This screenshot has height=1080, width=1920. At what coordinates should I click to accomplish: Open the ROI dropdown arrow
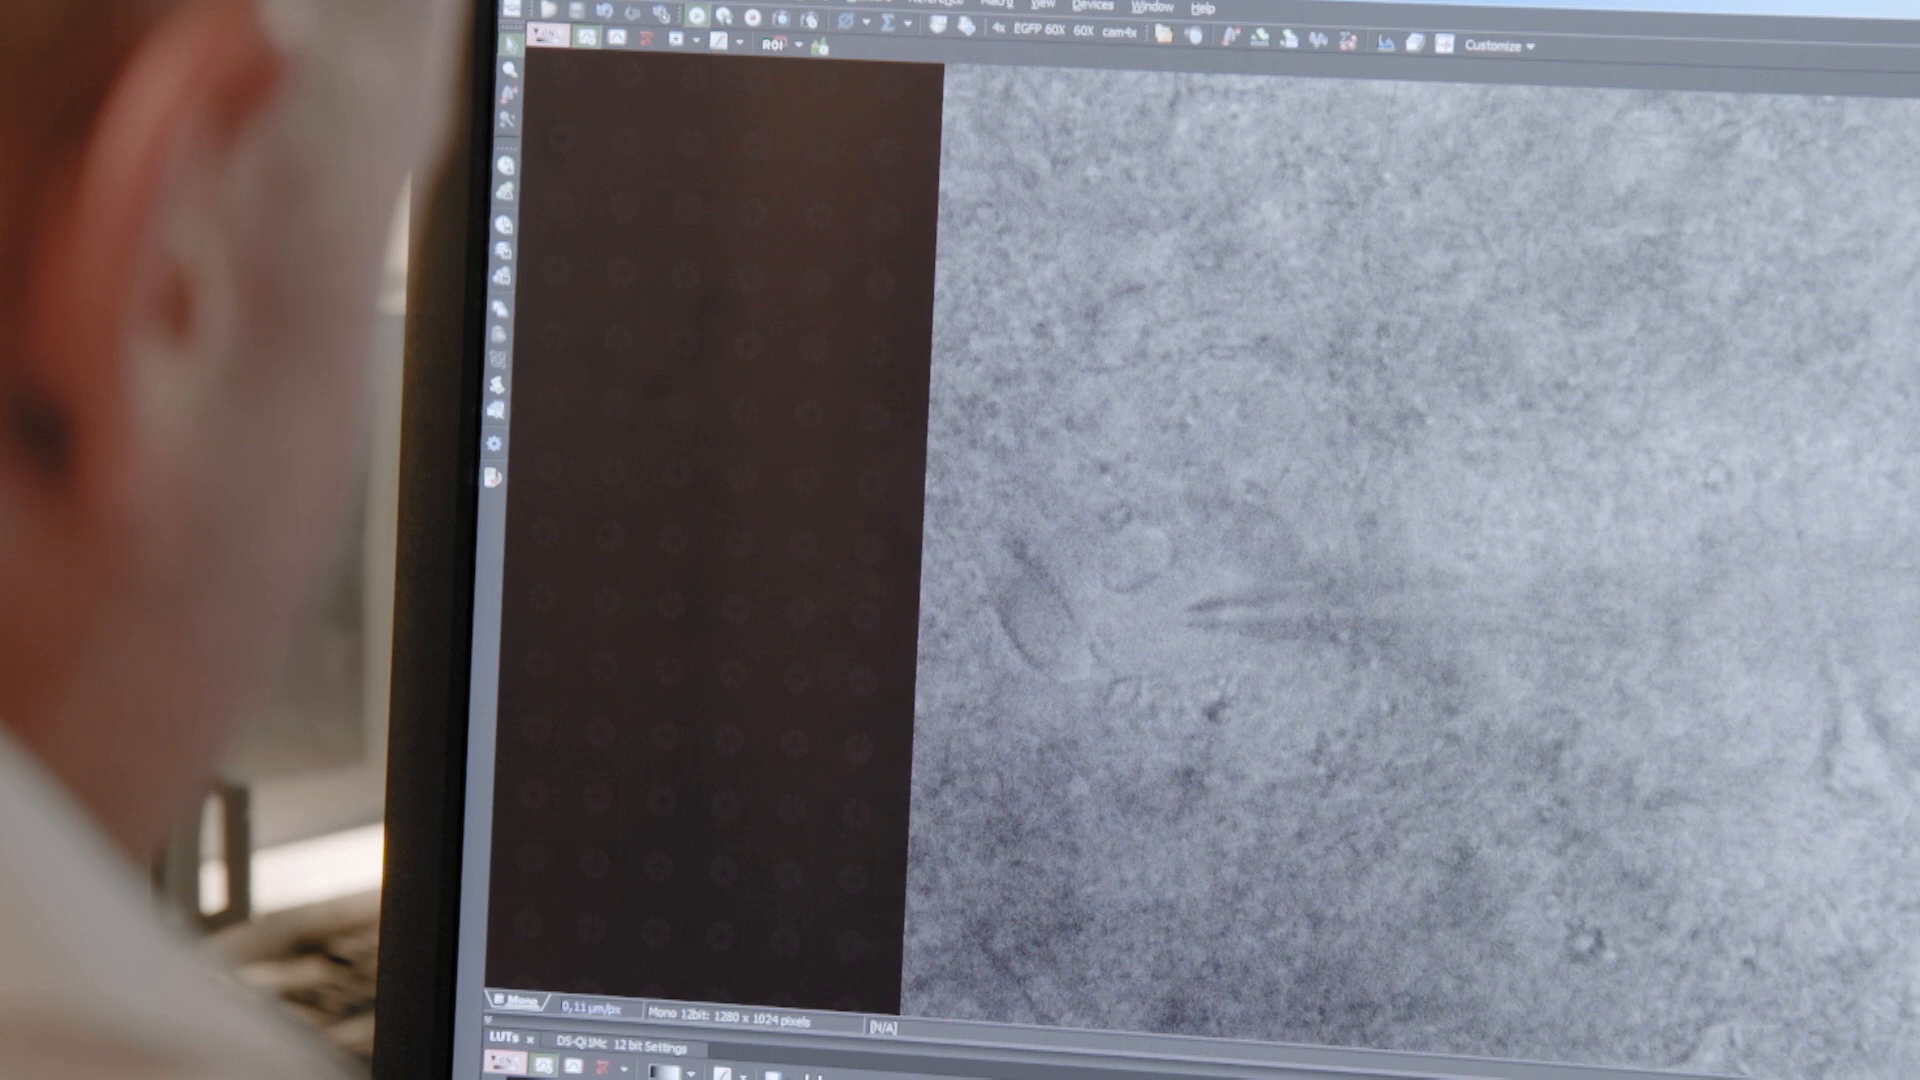pos(798,45)
